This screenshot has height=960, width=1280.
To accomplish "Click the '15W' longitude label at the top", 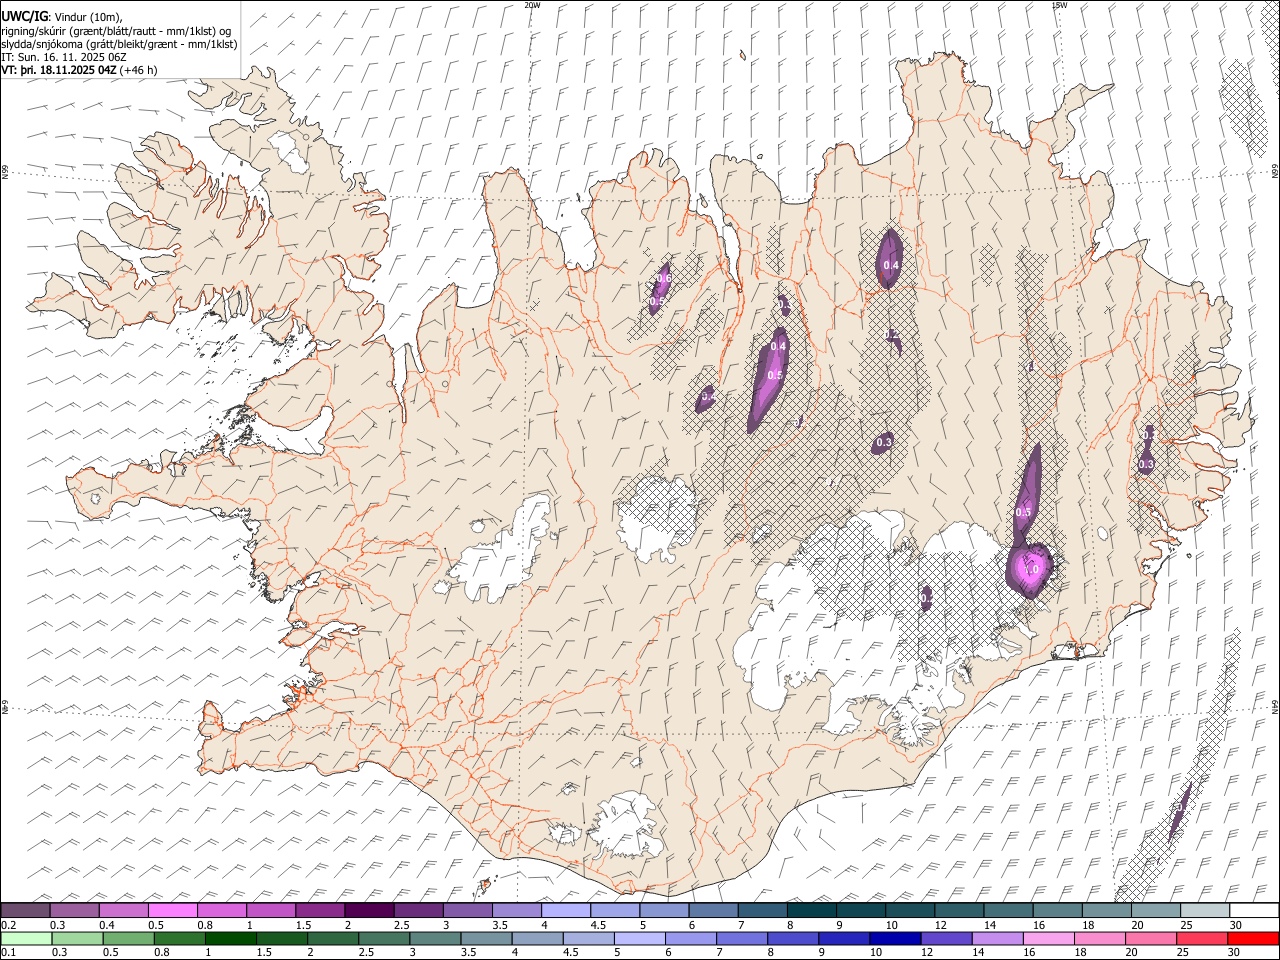I will (x=1059, y=5).
